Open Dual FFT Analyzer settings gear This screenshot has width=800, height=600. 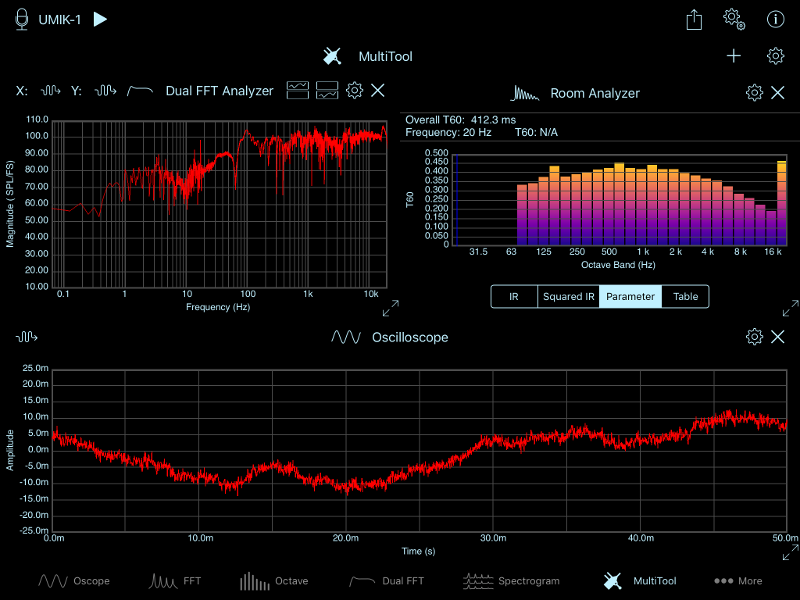(x=354, y=91)
